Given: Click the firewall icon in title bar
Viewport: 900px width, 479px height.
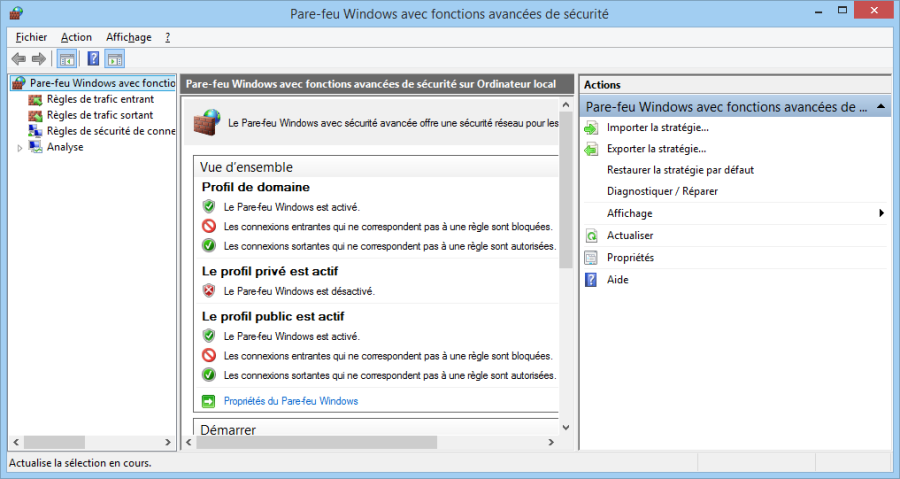Looking at the screenshot, I should 16,13.
